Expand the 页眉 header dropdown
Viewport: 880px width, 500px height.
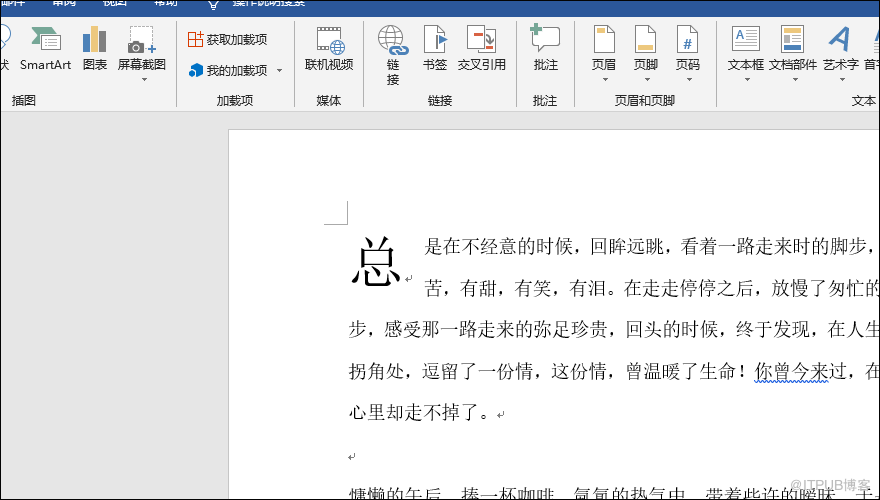tap(603, 78)
